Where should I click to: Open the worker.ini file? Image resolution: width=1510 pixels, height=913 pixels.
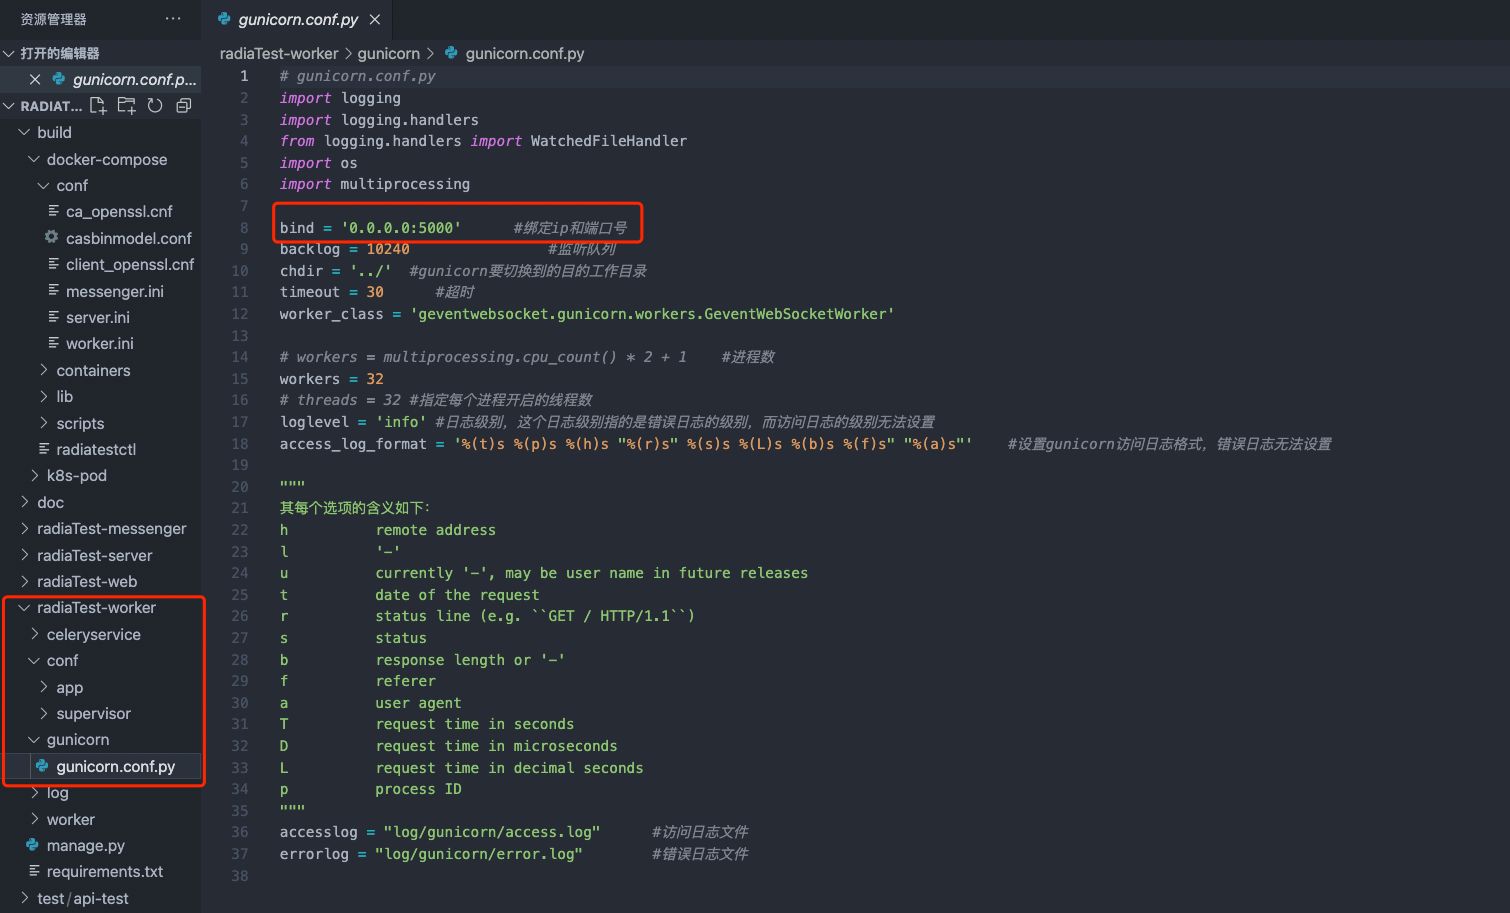[x=99, y=343]
